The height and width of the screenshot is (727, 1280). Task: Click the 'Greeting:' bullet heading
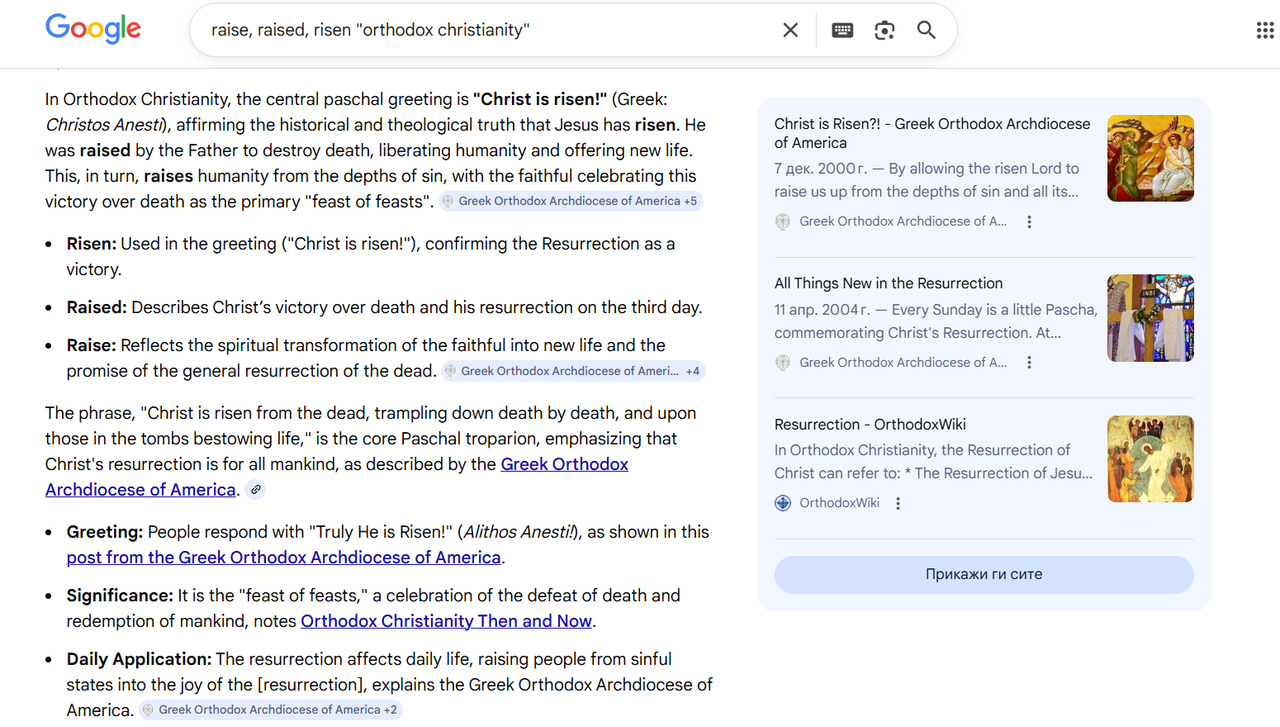coord(105,532)
